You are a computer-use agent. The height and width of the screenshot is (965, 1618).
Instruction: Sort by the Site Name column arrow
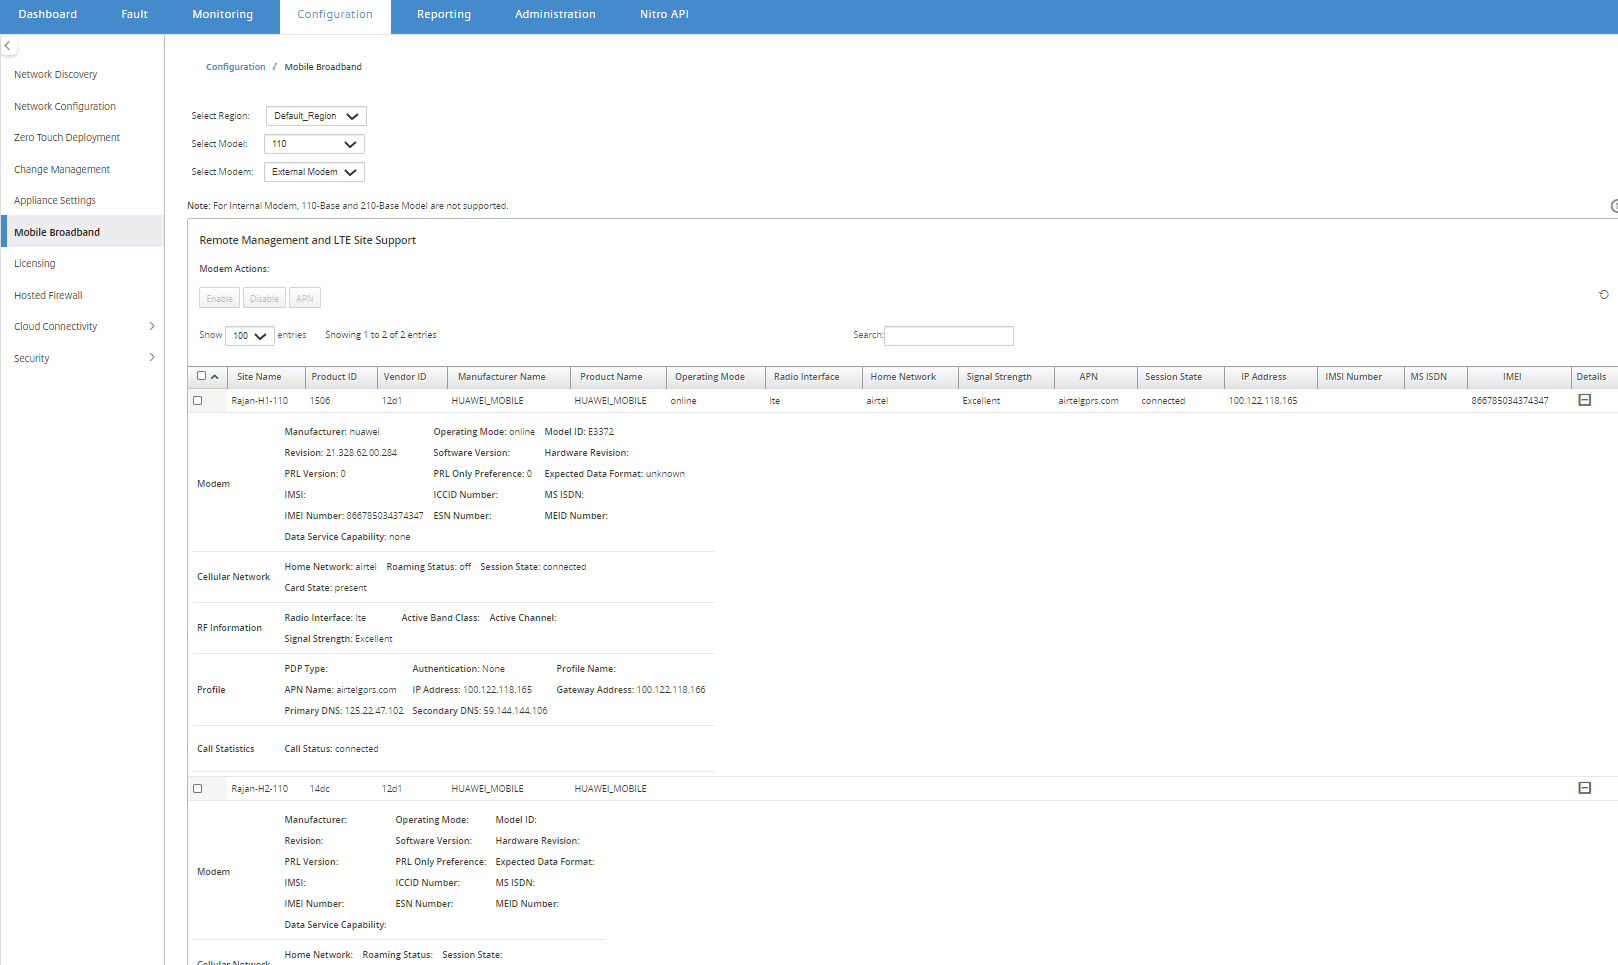click(215, 377)
